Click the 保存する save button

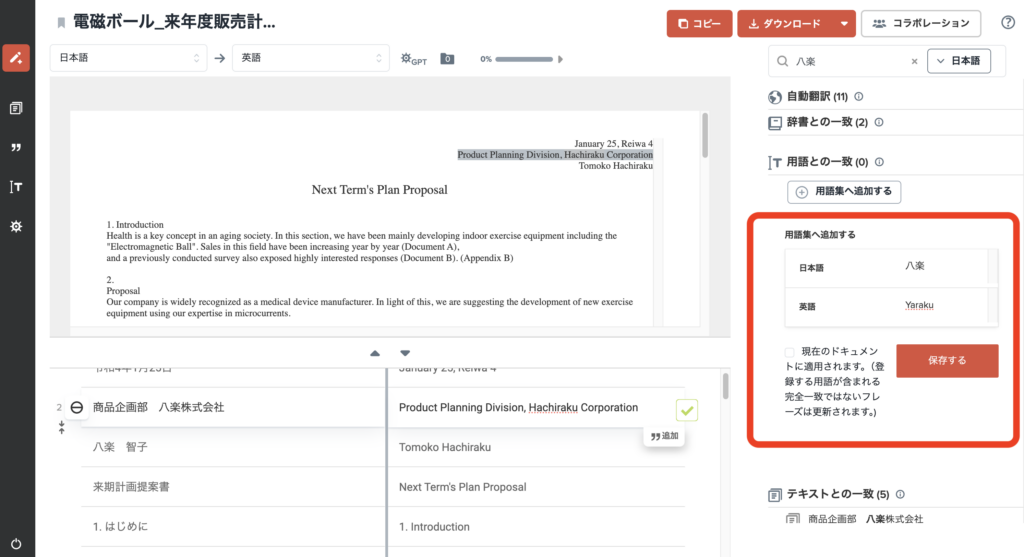pyautogui.click(x=946, y=361)
